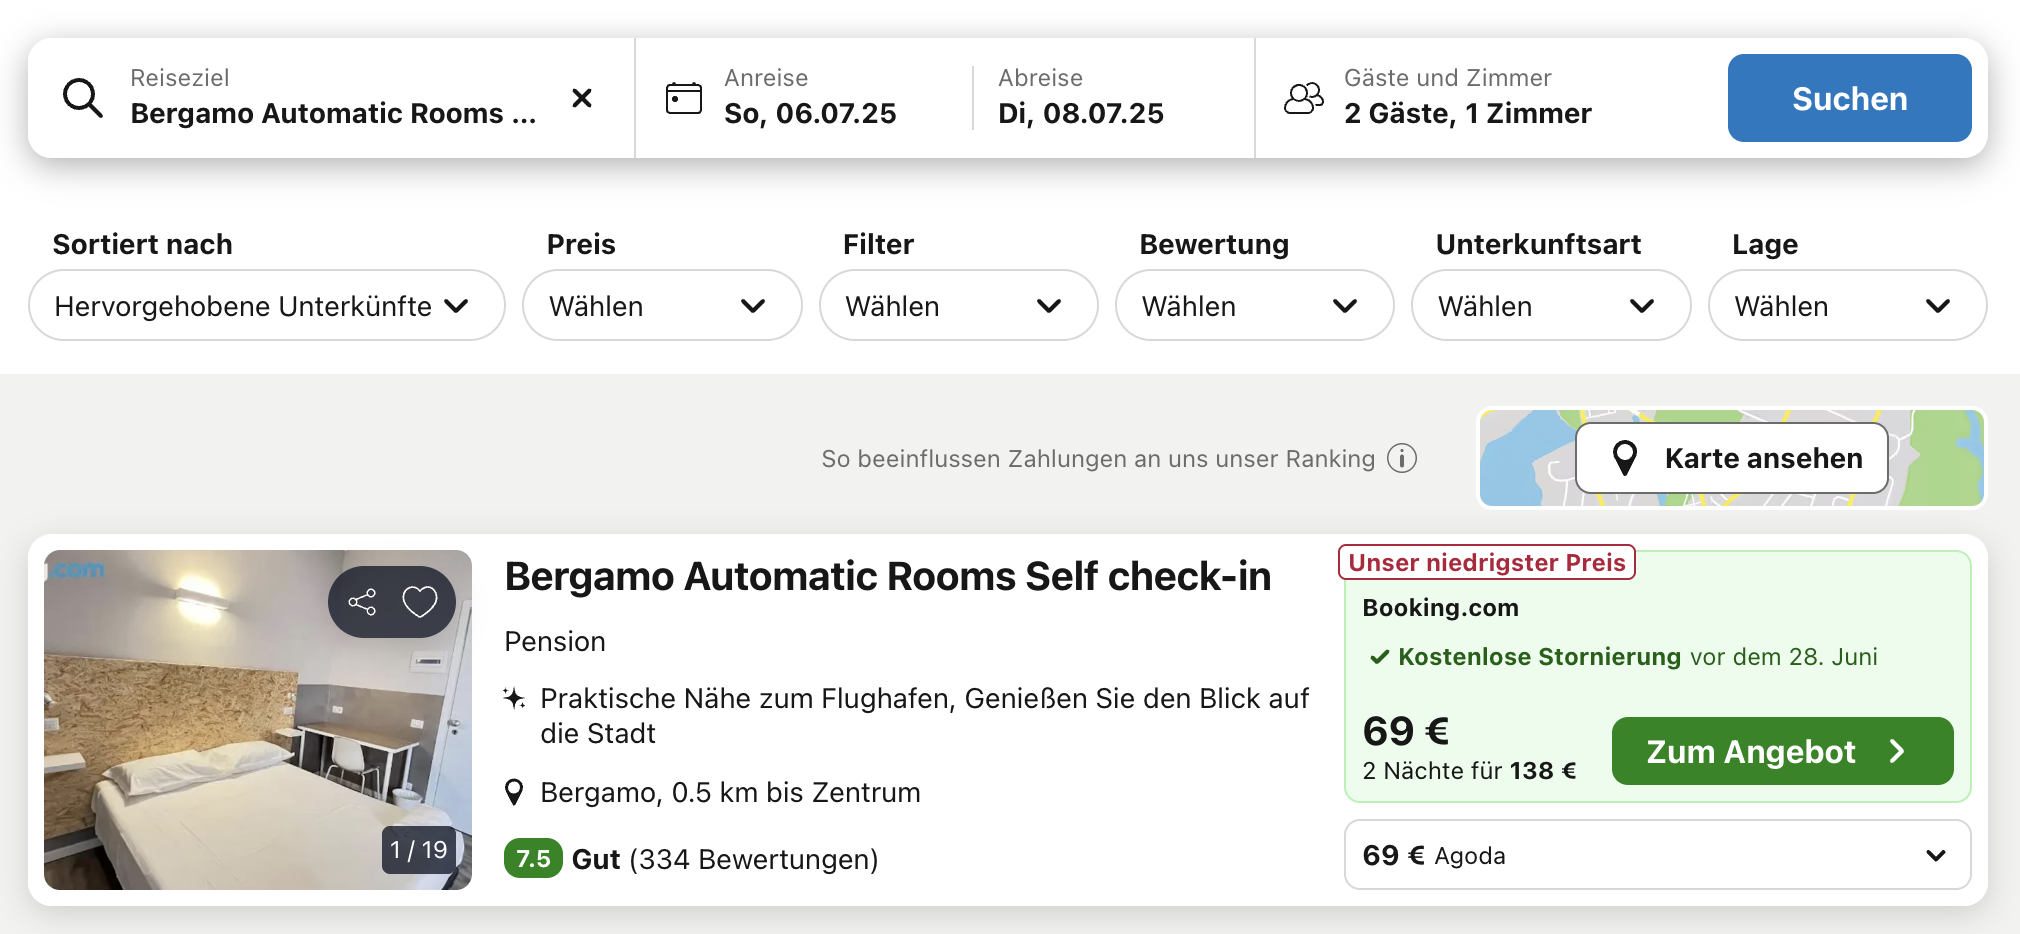Click the Booking.com provider label
This screenshot has width=2020, height=934.
1440,608
